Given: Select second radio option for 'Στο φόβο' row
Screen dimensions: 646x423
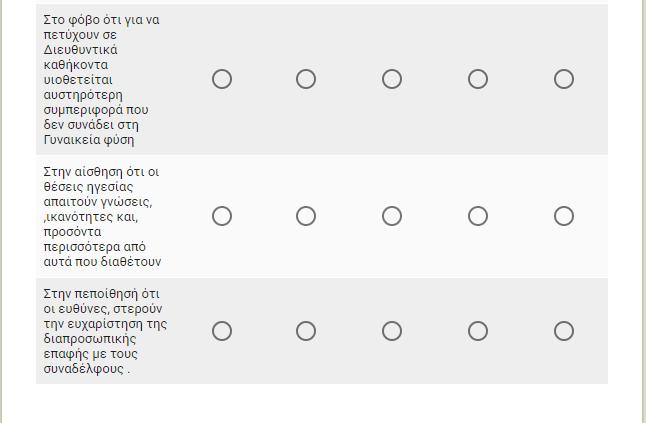Looking at the screenshot, I should (x=306, y=79).
